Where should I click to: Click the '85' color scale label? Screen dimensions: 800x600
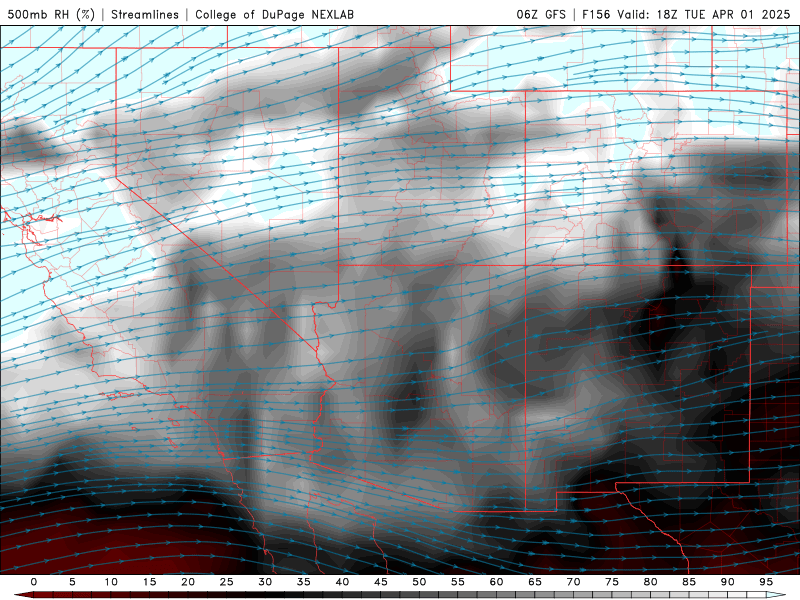(x=689, y=582)
